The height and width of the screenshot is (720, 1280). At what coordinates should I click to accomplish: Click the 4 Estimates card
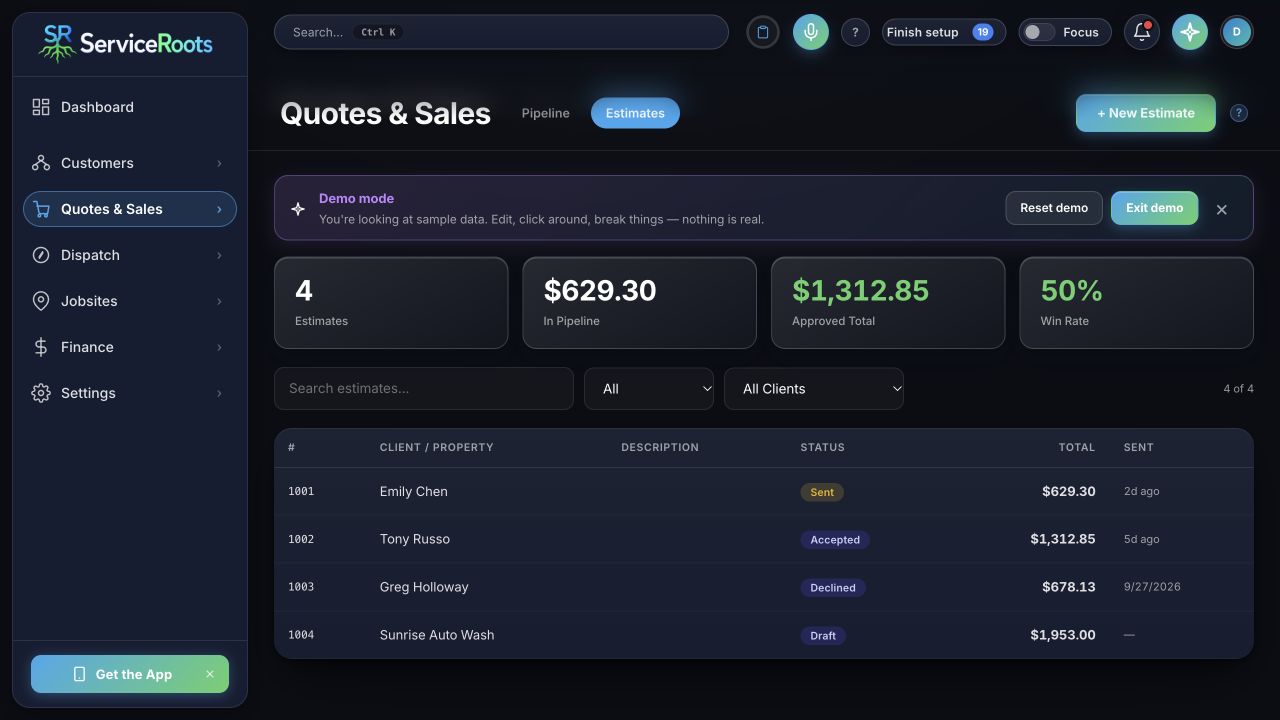coord(391,303)
